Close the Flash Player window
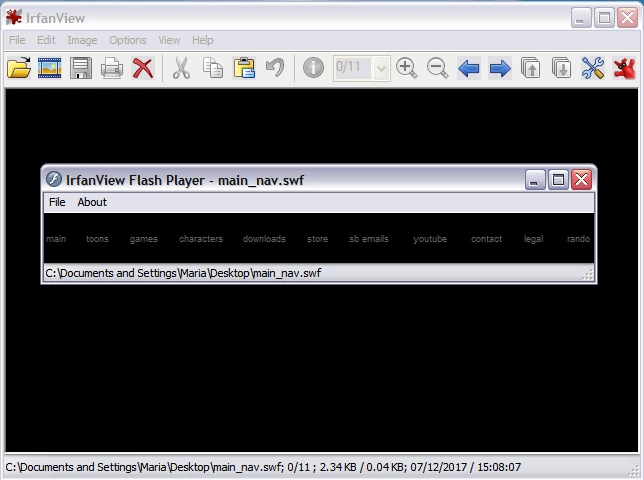Image resolution: width=644 pixels, height=480 pixels. [582, 179]
